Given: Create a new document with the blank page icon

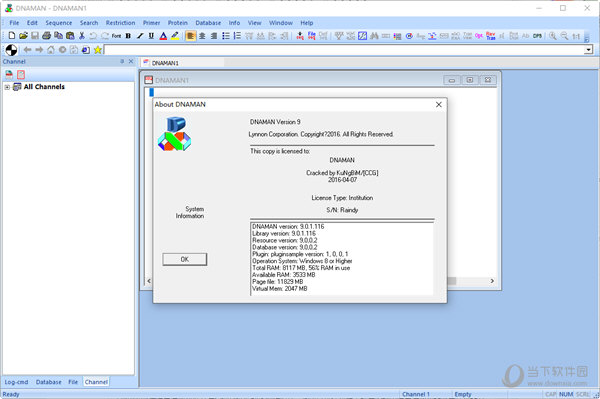Looking at the screenshot, I should pos(12,36).
